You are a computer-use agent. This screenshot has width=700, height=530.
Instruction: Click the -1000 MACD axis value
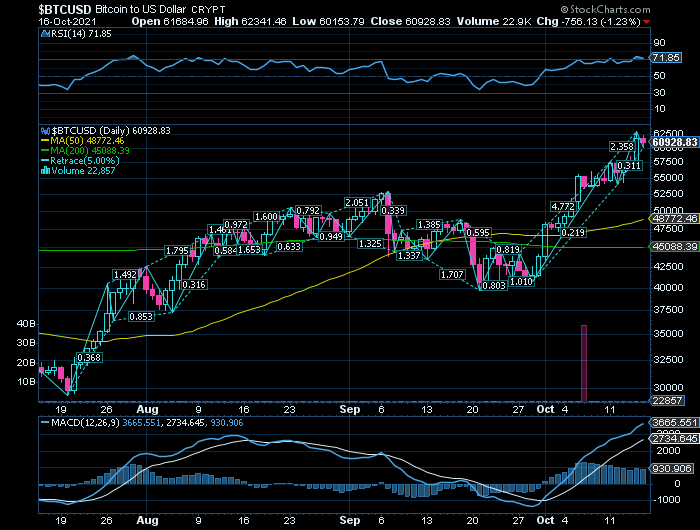coord(667,499)
